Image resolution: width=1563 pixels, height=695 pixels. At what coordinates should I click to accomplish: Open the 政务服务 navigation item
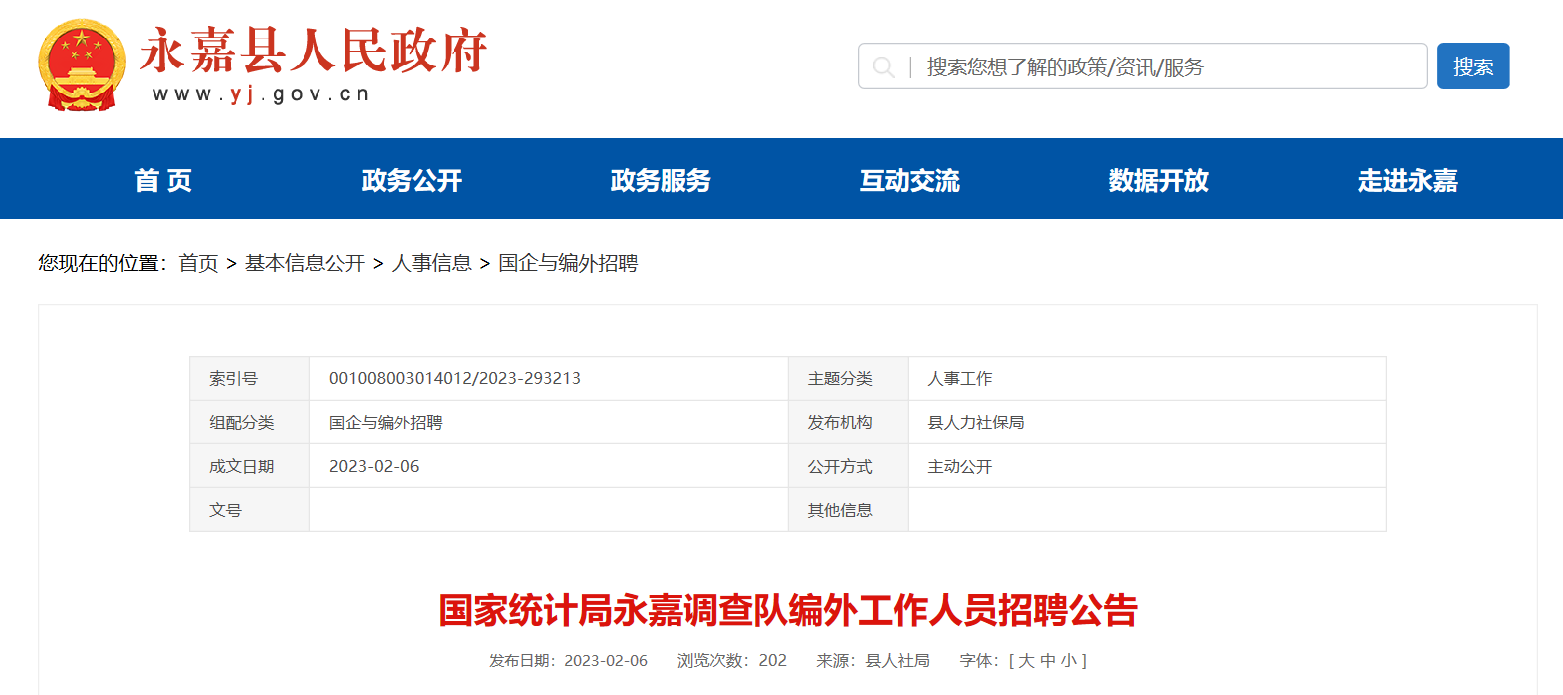[661, 180]
